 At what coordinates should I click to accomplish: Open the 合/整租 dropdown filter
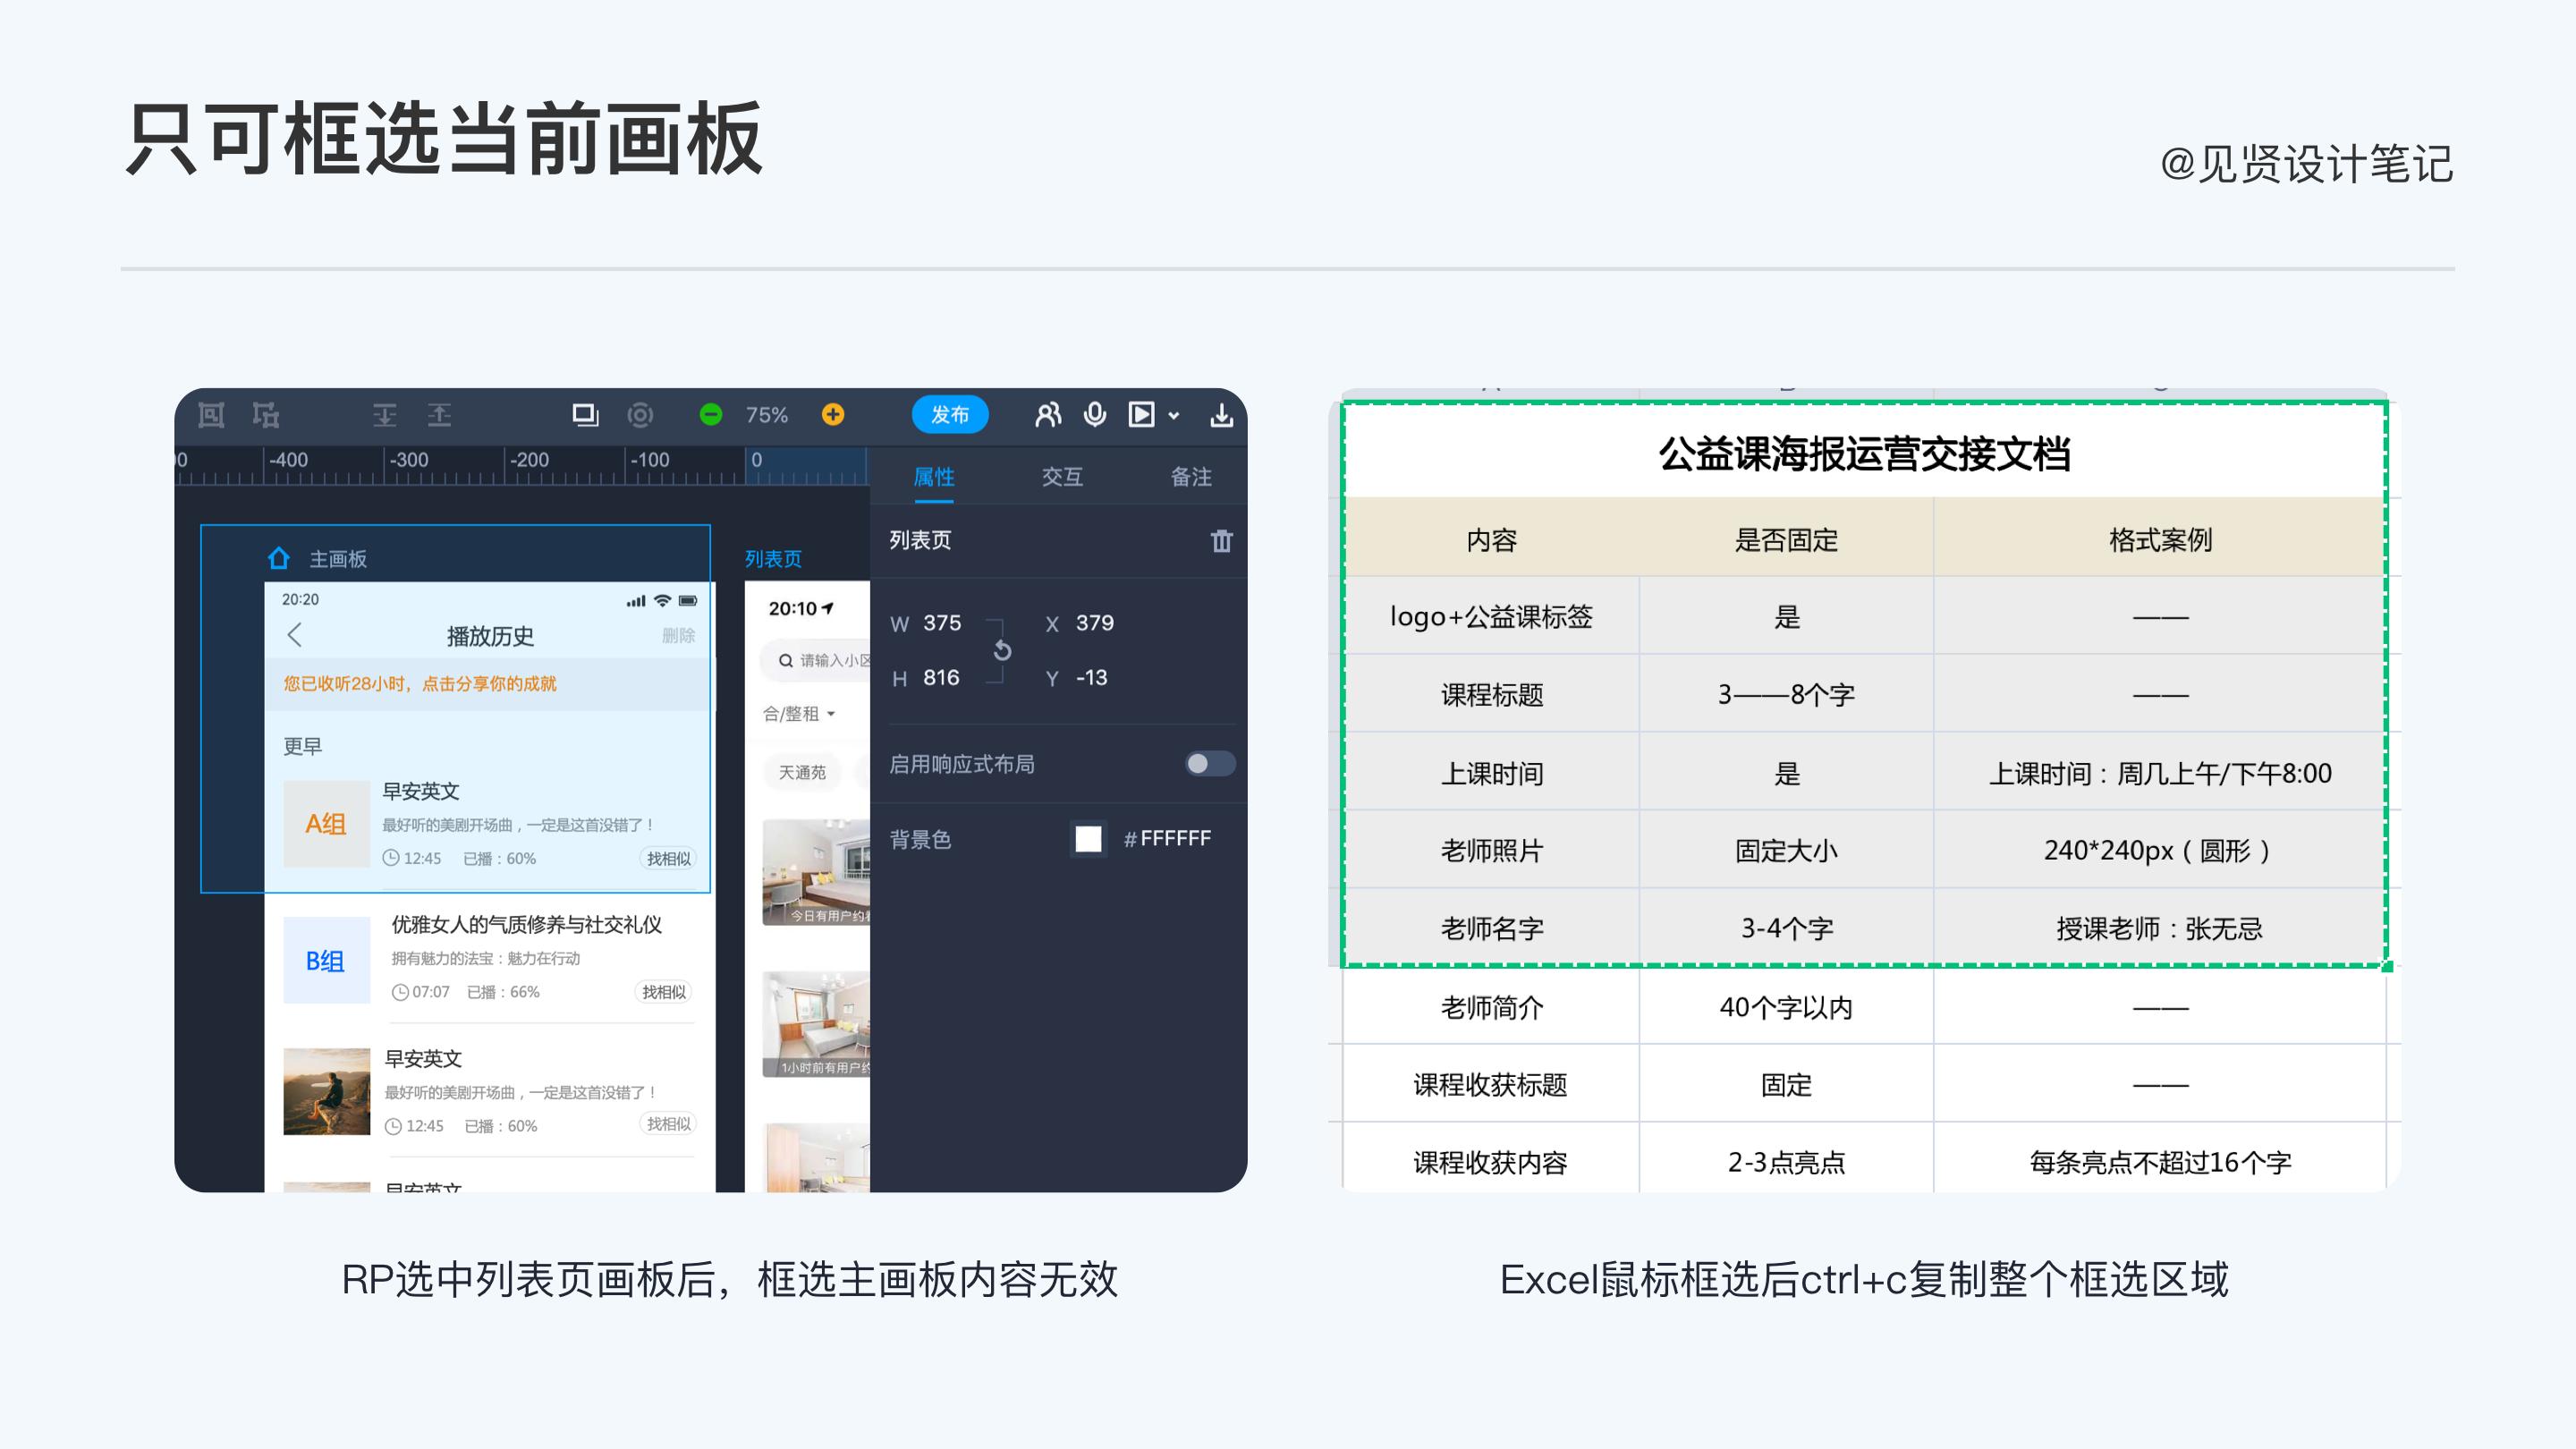(798, 714)
